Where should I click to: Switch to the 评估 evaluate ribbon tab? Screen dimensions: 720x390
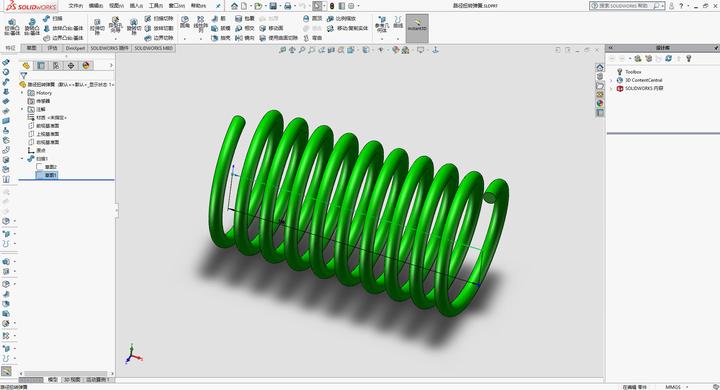52,48
